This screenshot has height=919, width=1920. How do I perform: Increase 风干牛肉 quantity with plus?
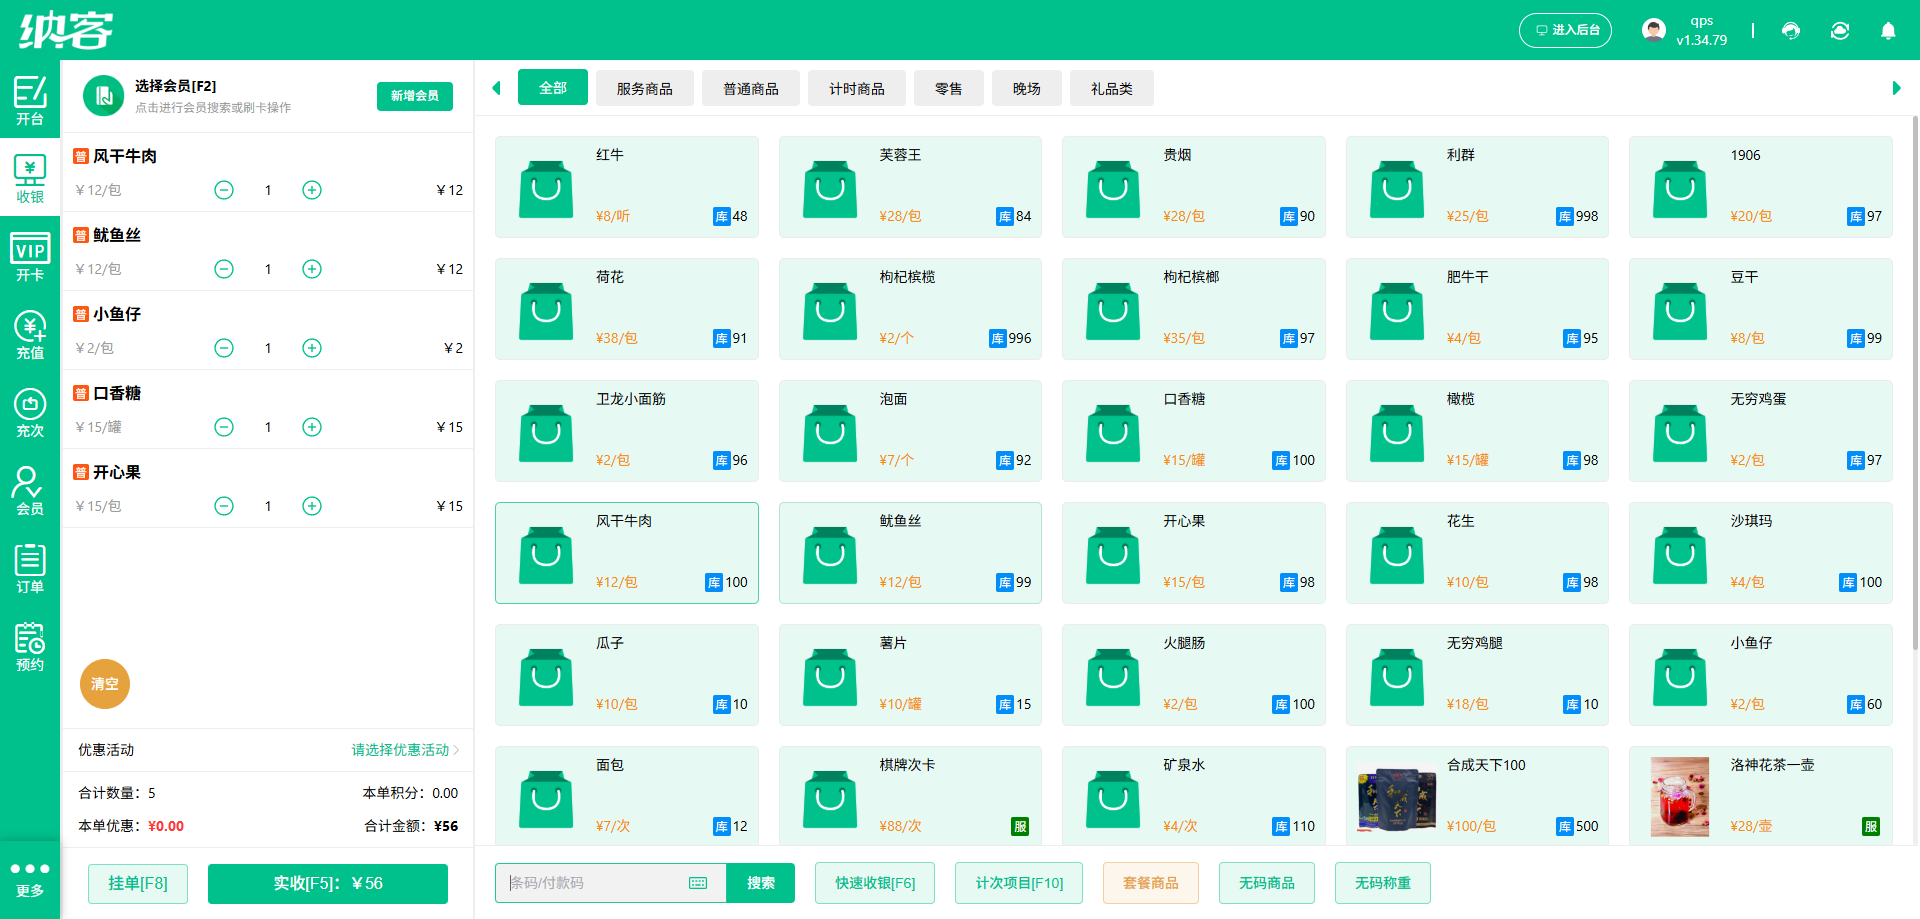(x=312, y=190)
